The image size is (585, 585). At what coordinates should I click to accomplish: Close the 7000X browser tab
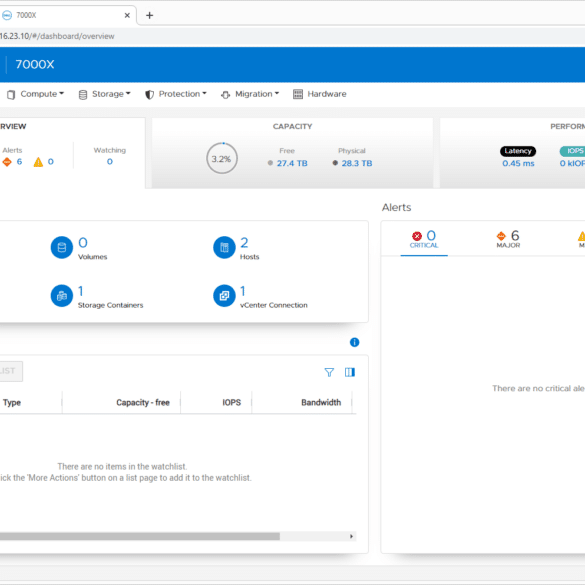coord(127,15)
